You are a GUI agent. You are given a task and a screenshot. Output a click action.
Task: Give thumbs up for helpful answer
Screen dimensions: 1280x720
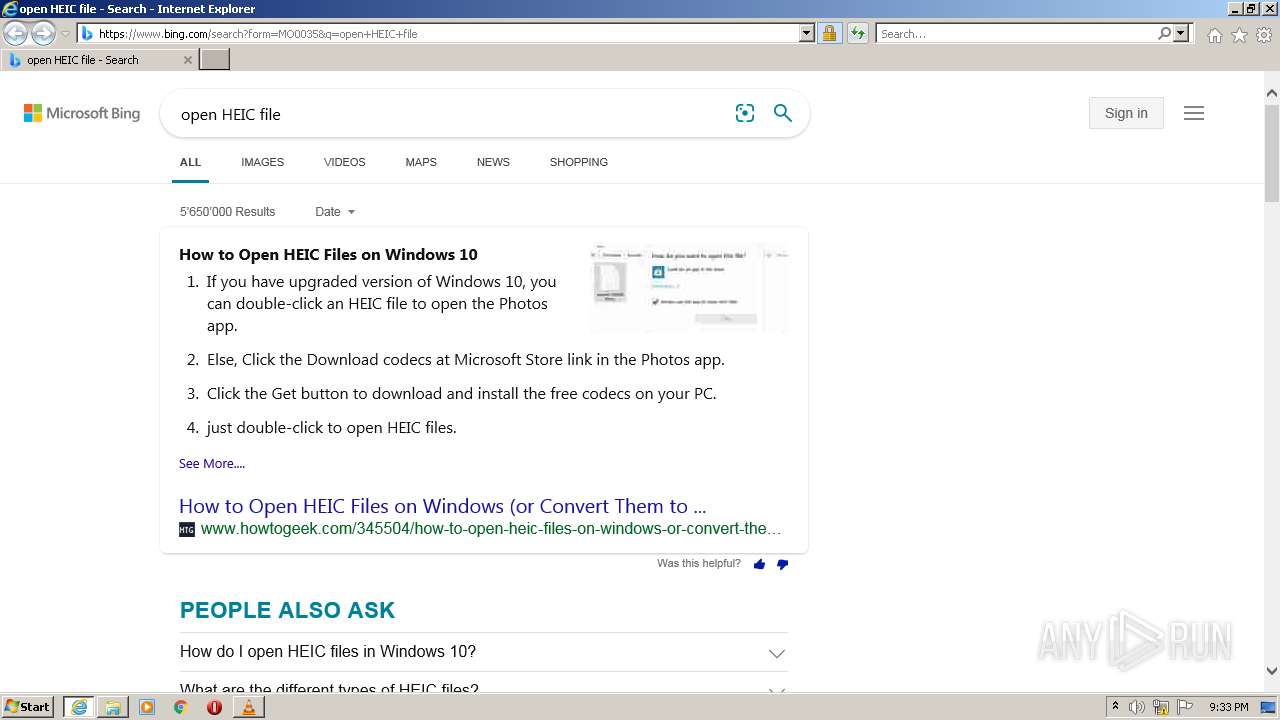pos(759,564)
